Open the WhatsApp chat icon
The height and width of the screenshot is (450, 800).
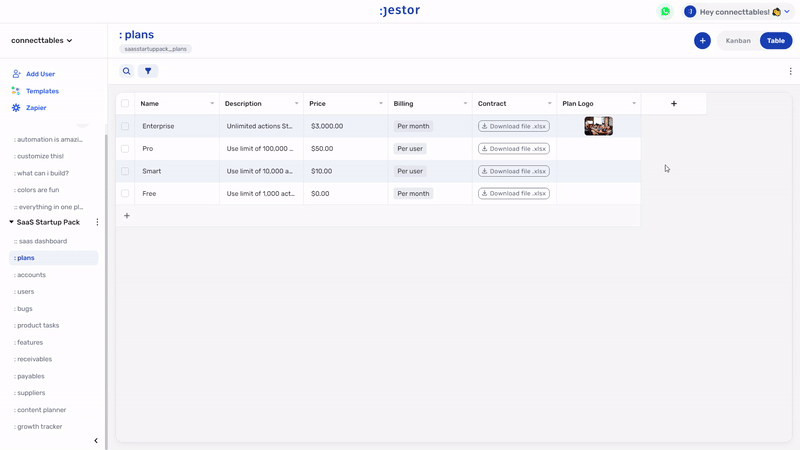click(665, 12)
